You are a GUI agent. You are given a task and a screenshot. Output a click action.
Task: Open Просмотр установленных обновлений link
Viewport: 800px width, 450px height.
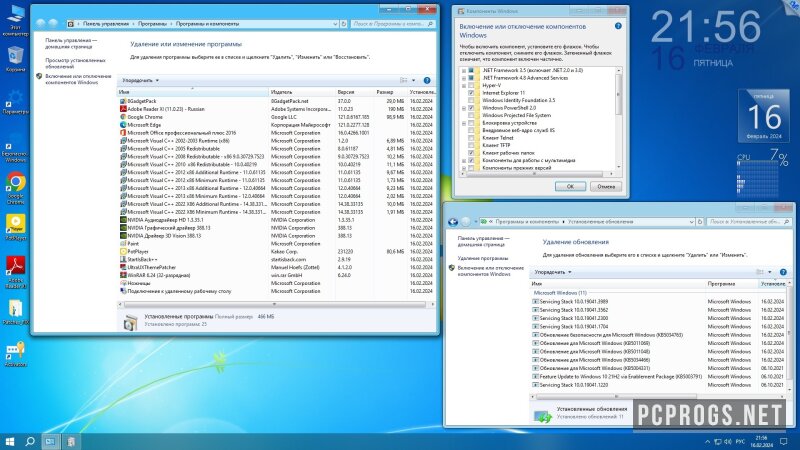75,63
